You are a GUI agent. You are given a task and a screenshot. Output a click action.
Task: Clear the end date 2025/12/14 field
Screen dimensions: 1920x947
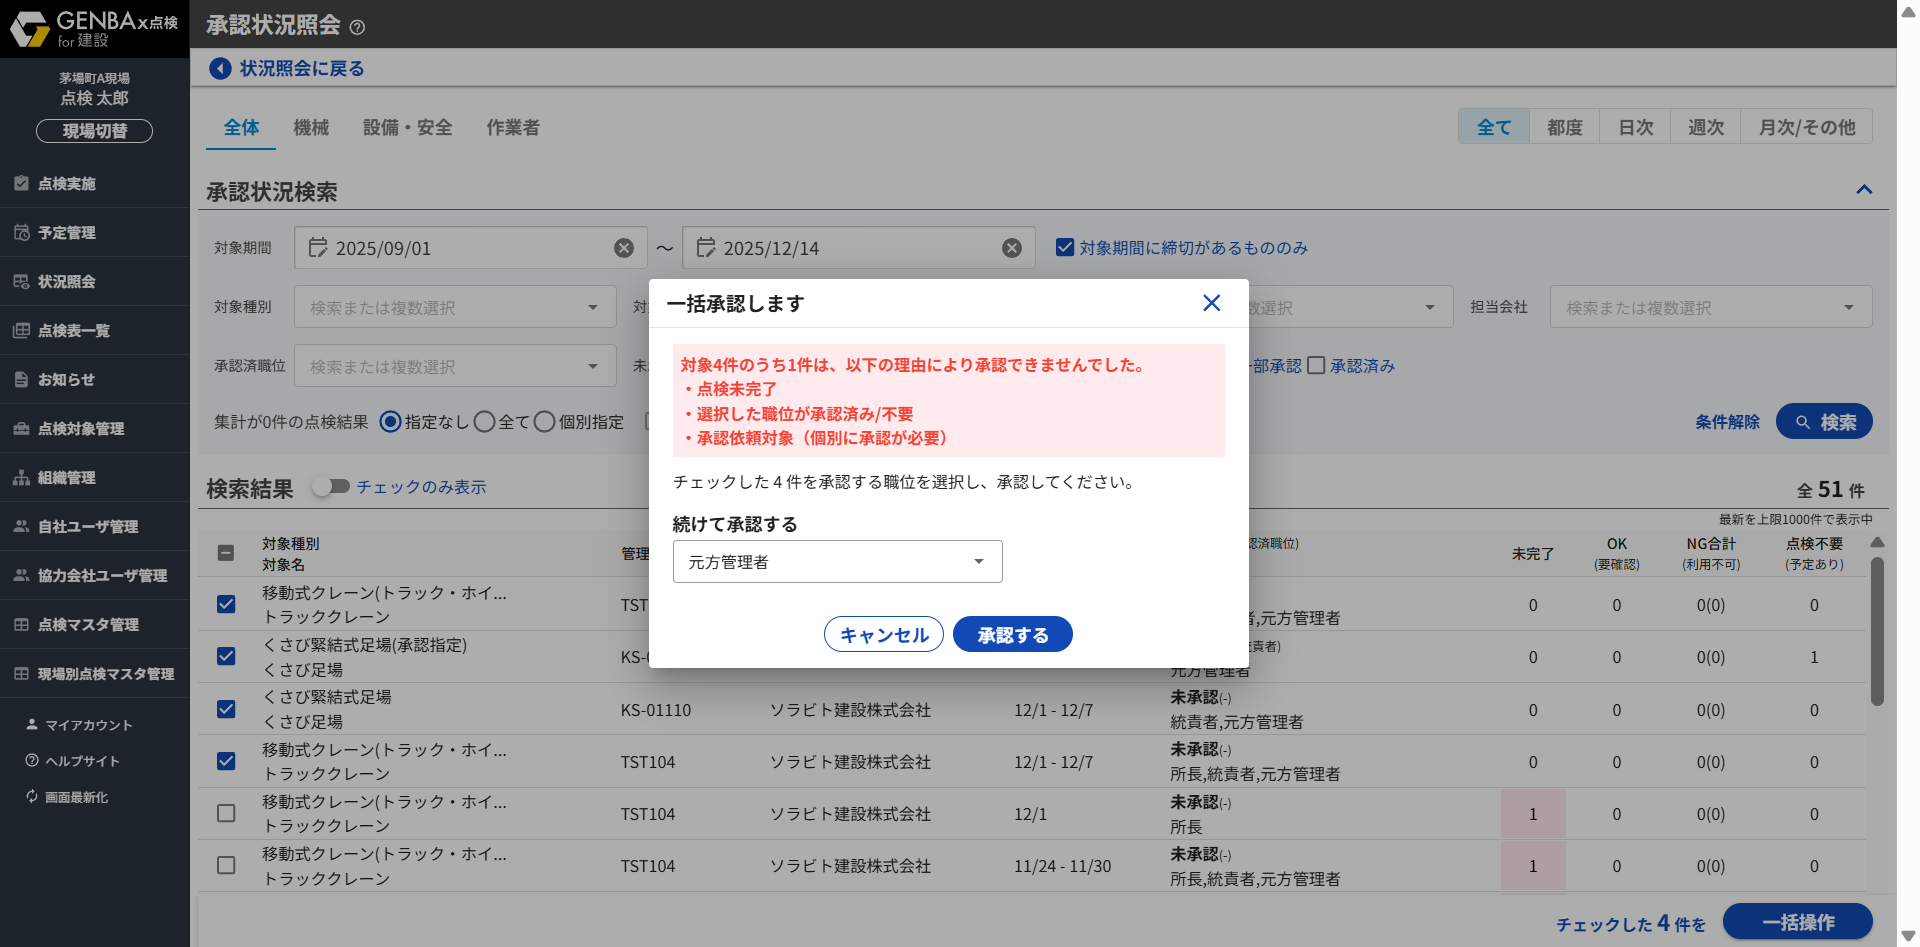pos(1012,248)
